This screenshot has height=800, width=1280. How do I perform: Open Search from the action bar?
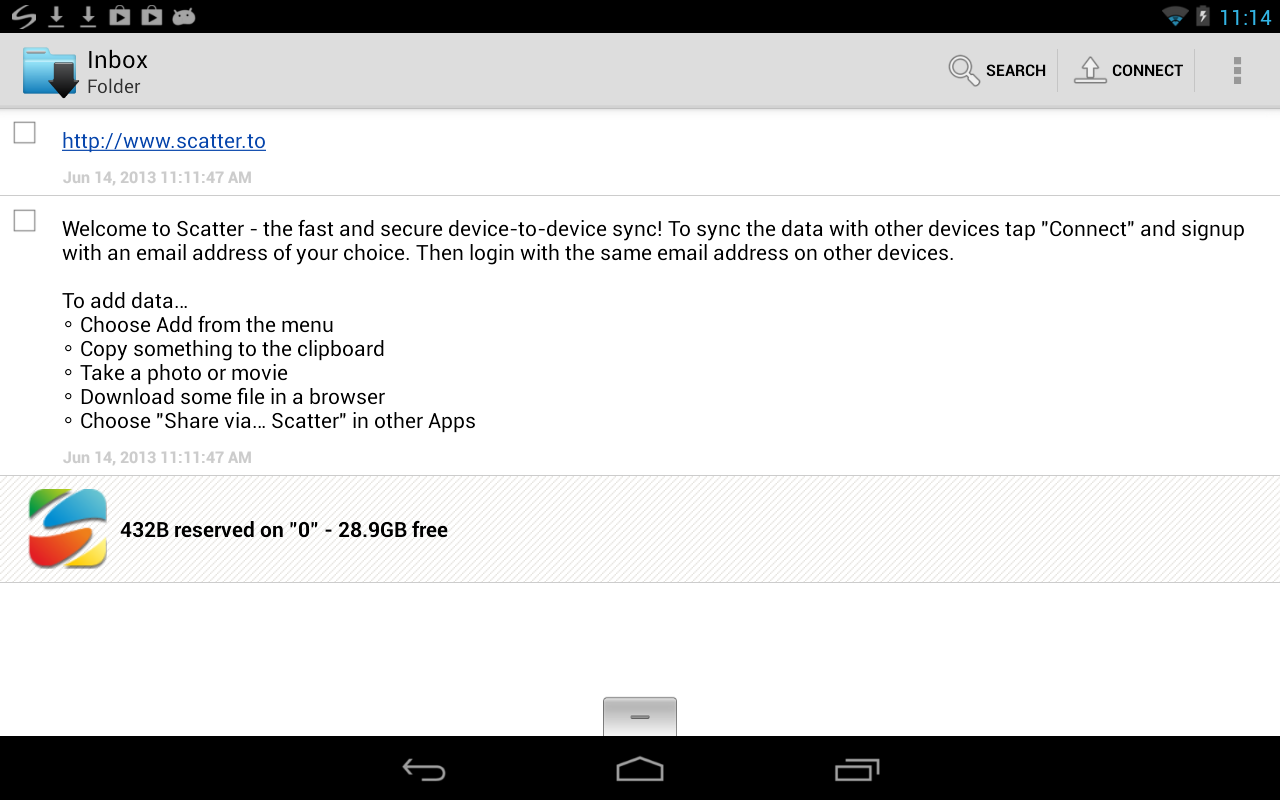click(x=996, y=70)
